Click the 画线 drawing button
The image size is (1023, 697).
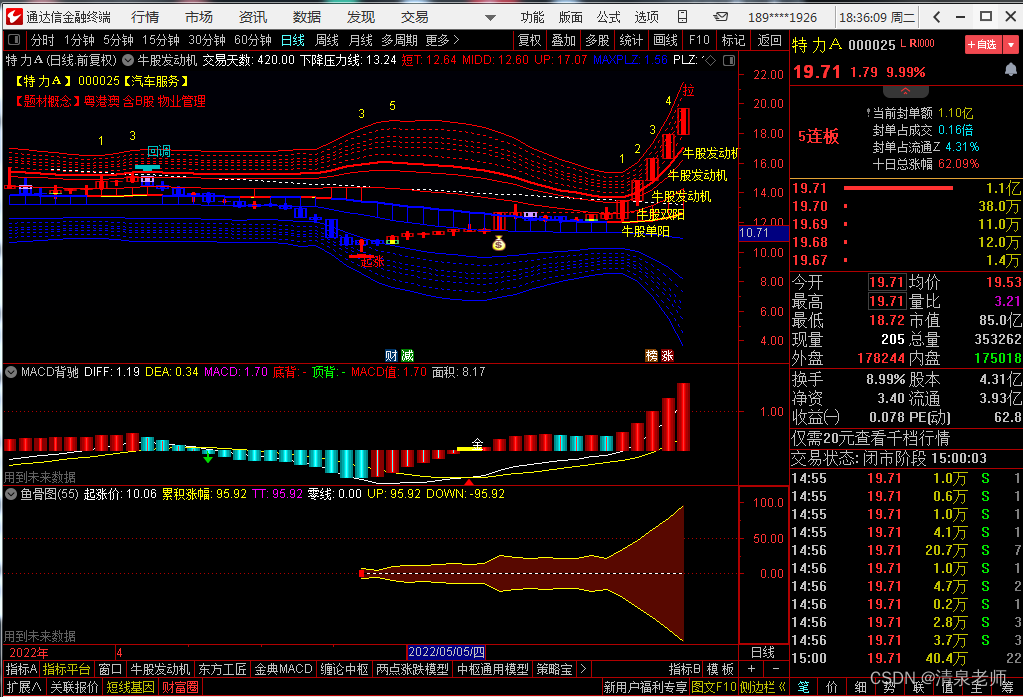point(665,40)
